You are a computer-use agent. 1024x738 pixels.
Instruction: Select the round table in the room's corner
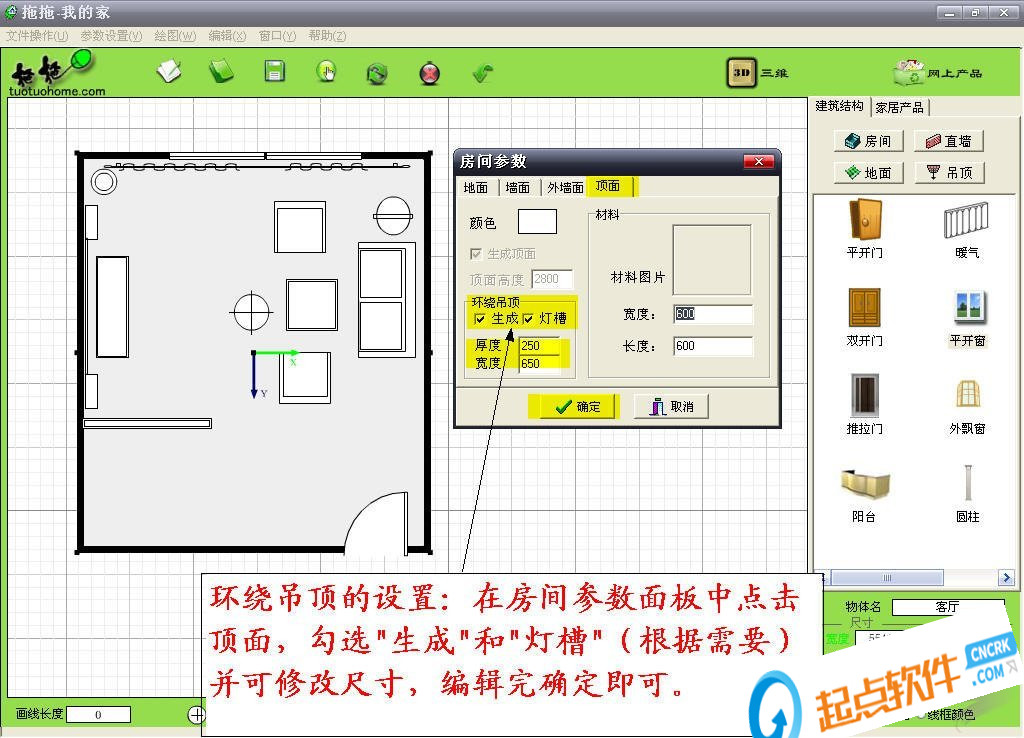pyautogui.click(x=104, y=182)
